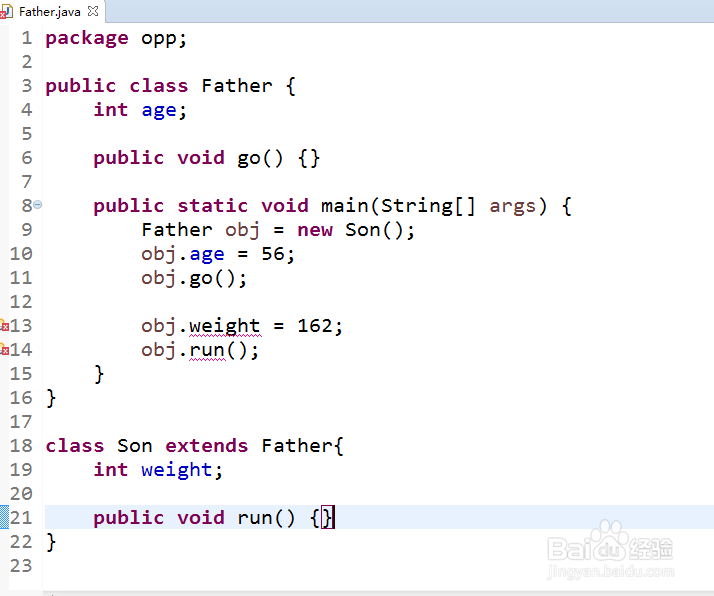Click line number 17 in the gutter

pos(21,422)
